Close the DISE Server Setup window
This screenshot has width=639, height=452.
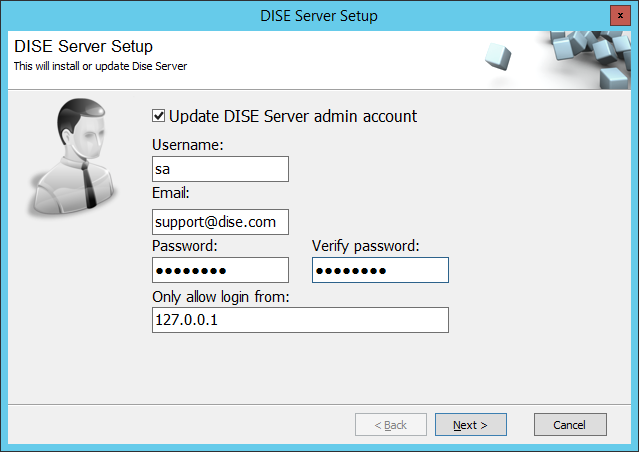620,15
